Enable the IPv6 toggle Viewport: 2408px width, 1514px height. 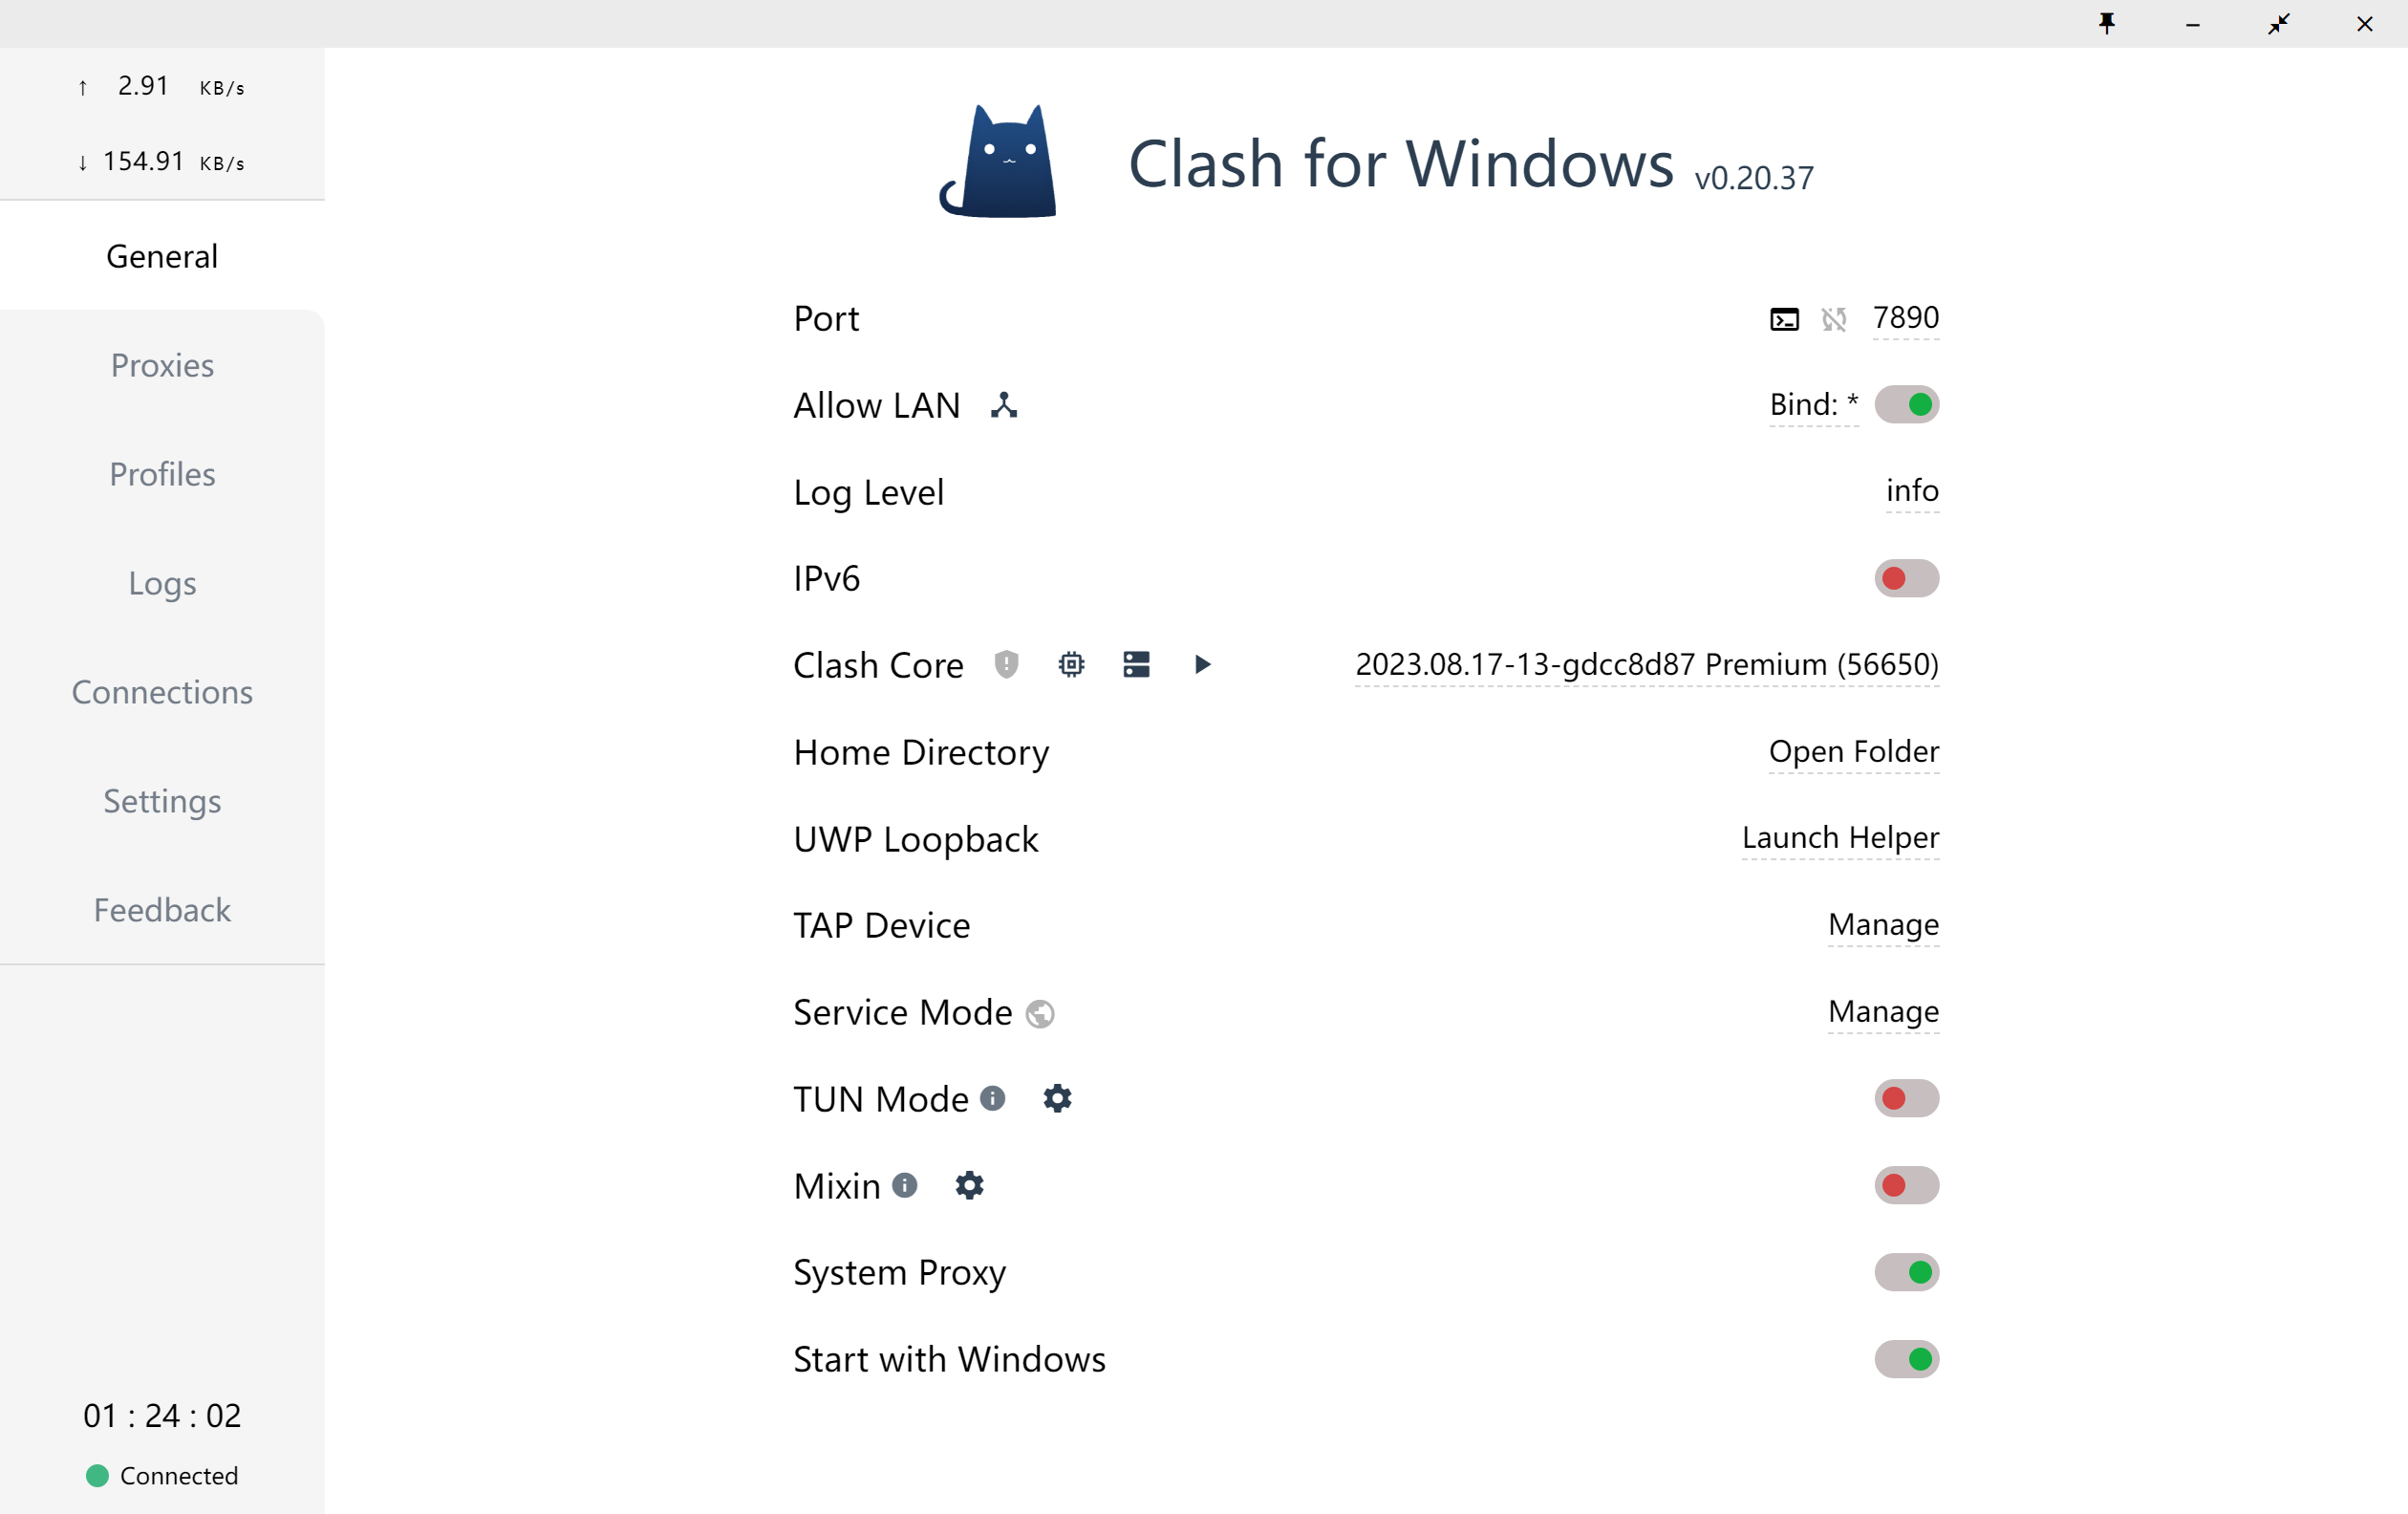pyautogui.click(x=1906, y=578)
